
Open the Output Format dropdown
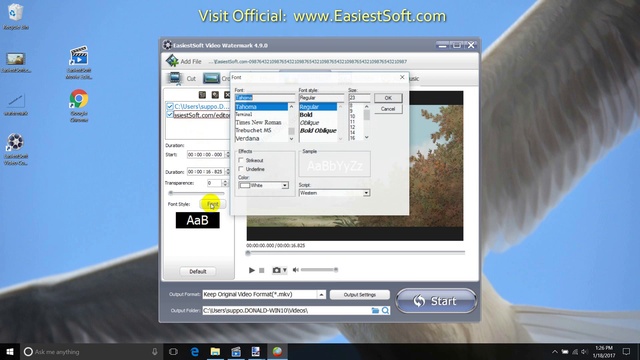coord(321,294)
